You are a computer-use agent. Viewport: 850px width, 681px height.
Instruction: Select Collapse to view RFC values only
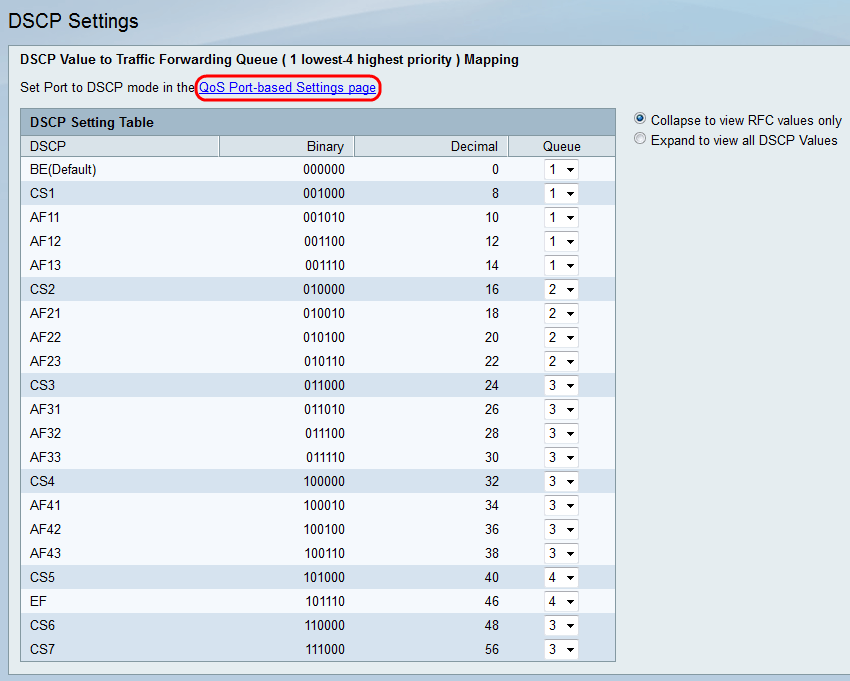640,119
